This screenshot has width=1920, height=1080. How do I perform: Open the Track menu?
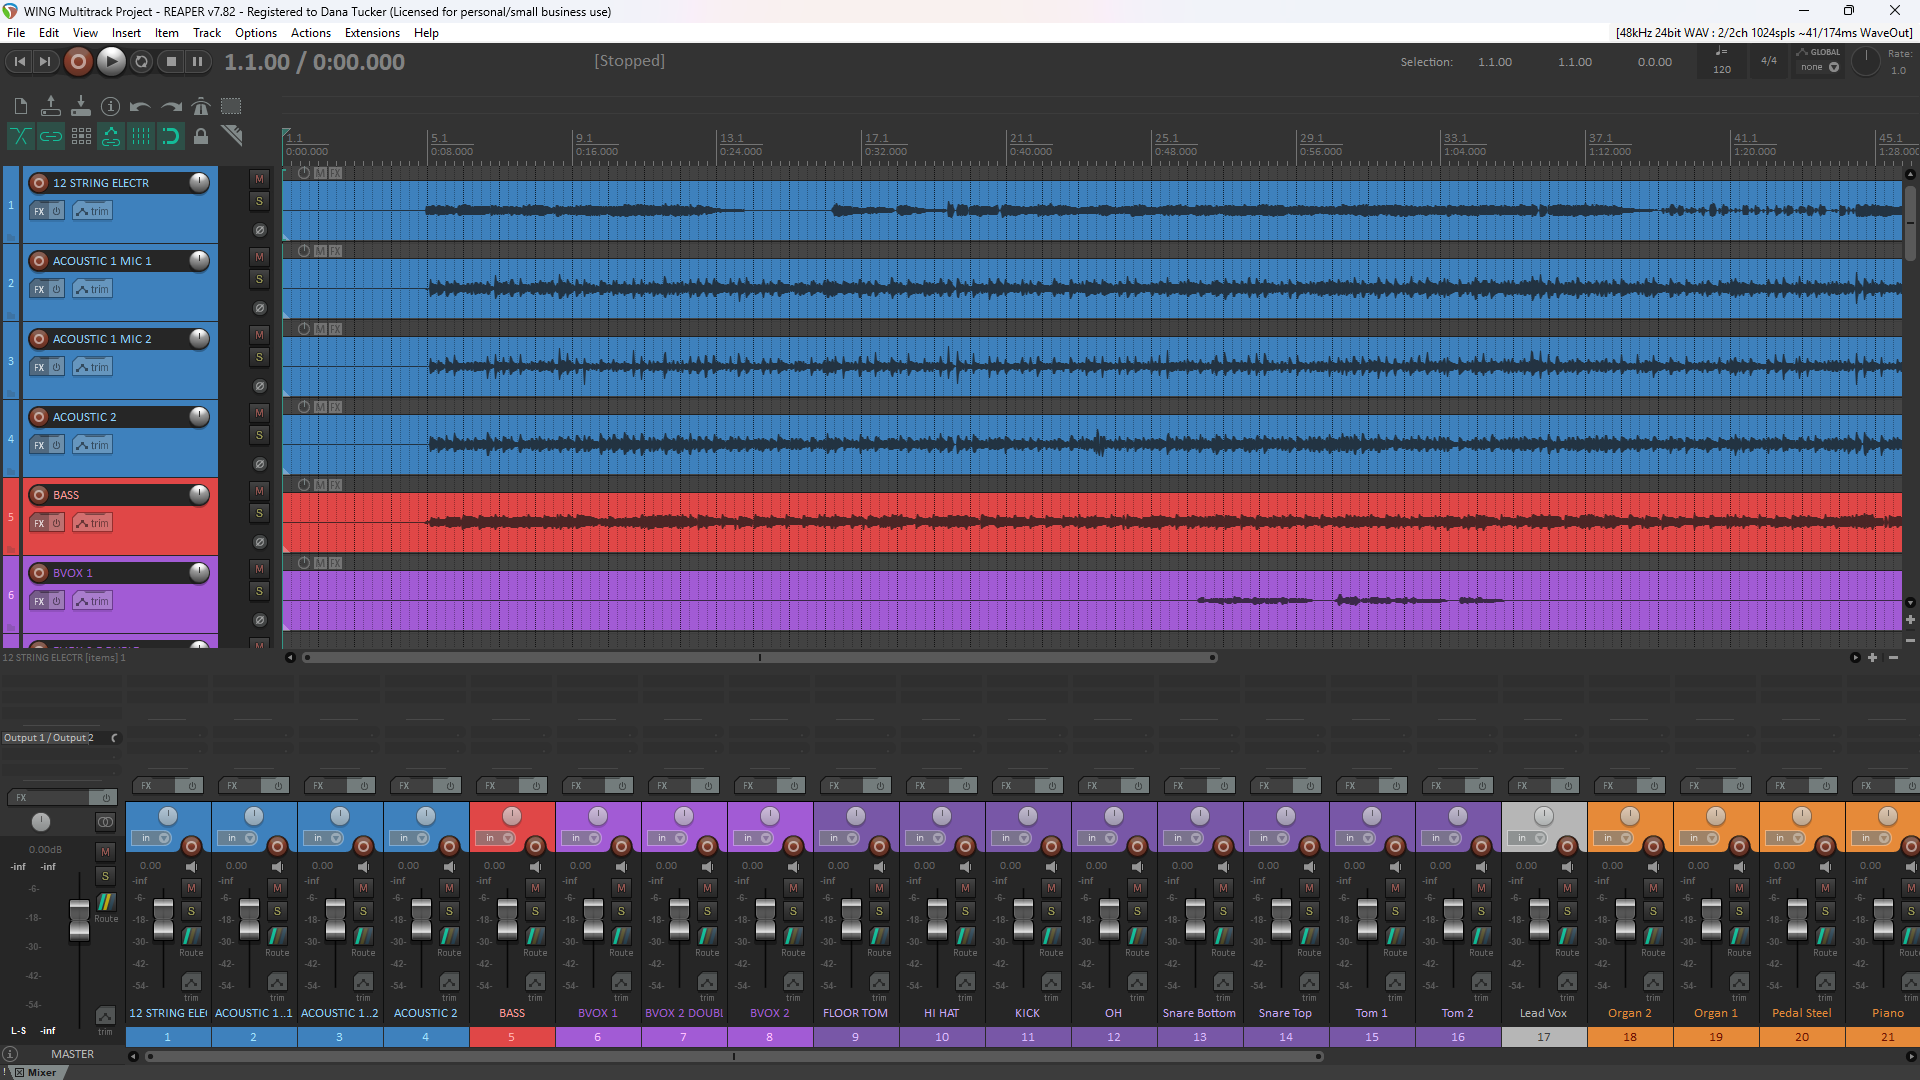tap(207, 33)
